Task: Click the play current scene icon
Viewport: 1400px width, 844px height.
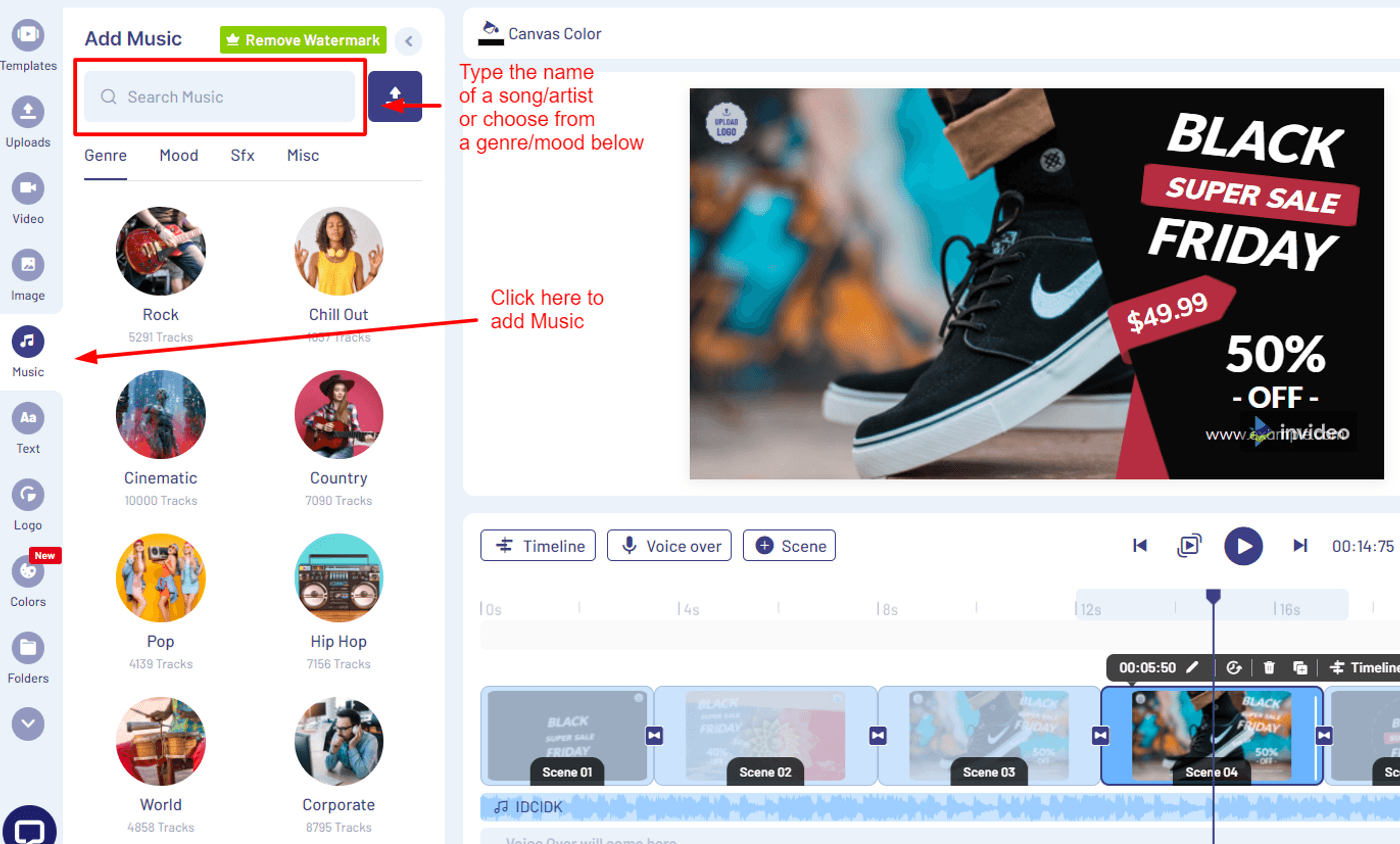Action: [1189, 545]
